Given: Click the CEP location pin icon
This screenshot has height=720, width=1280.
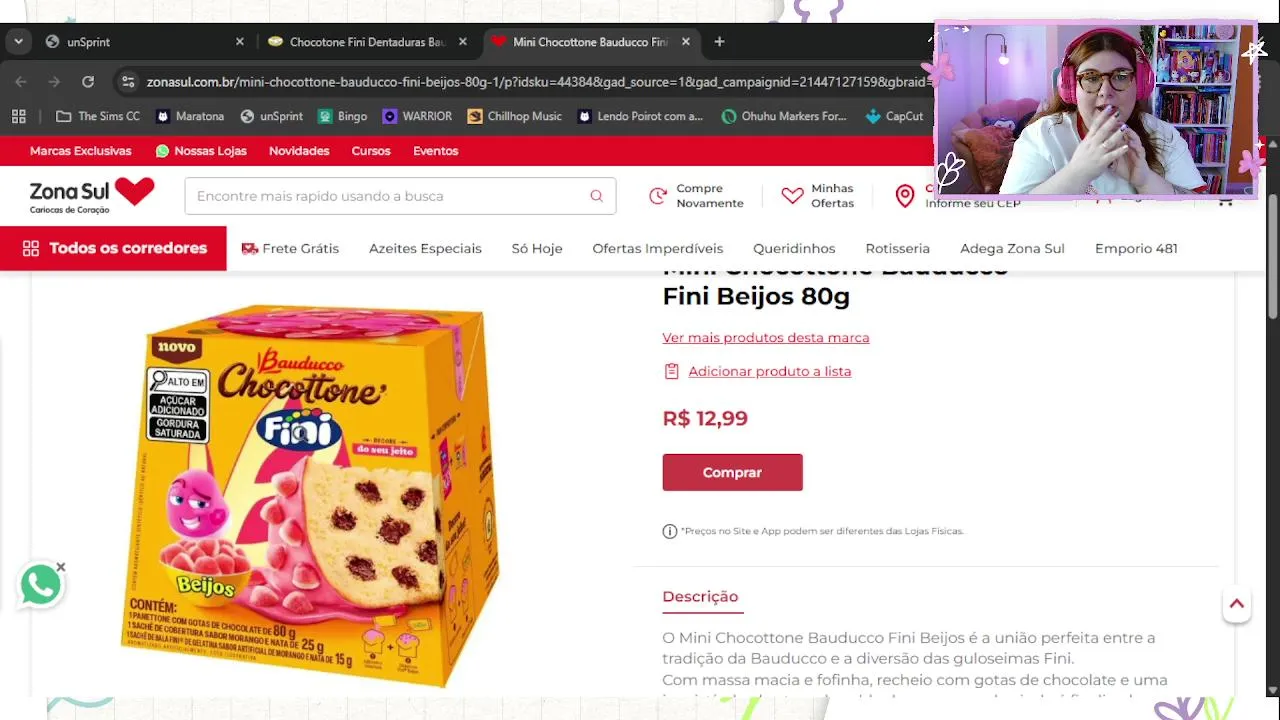Looking at the screenshot, I should [x=905, y=196].
